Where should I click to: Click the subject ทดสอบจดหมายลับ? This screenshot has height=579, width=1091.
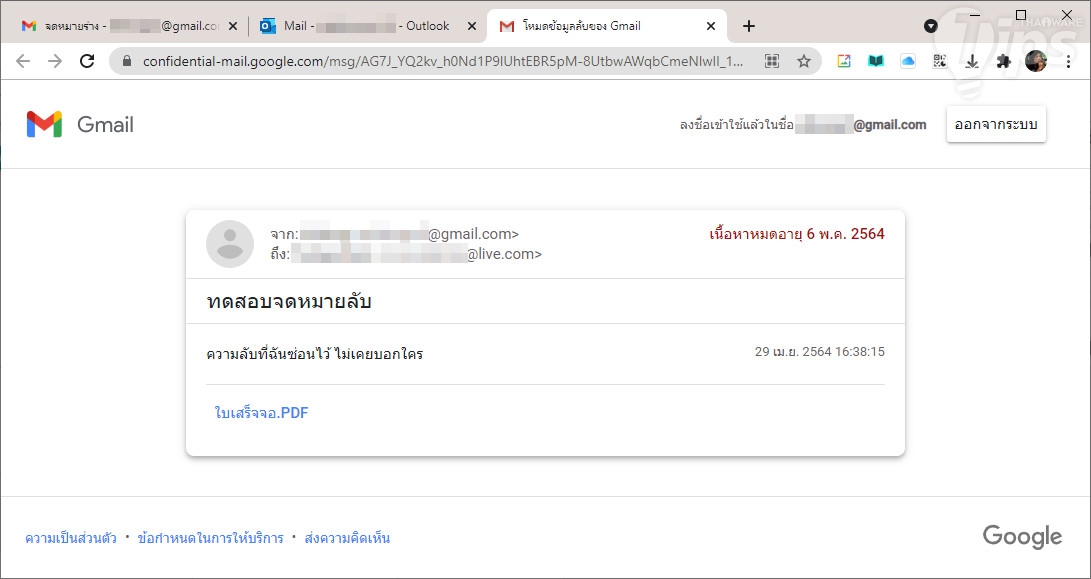coord(289,302)
